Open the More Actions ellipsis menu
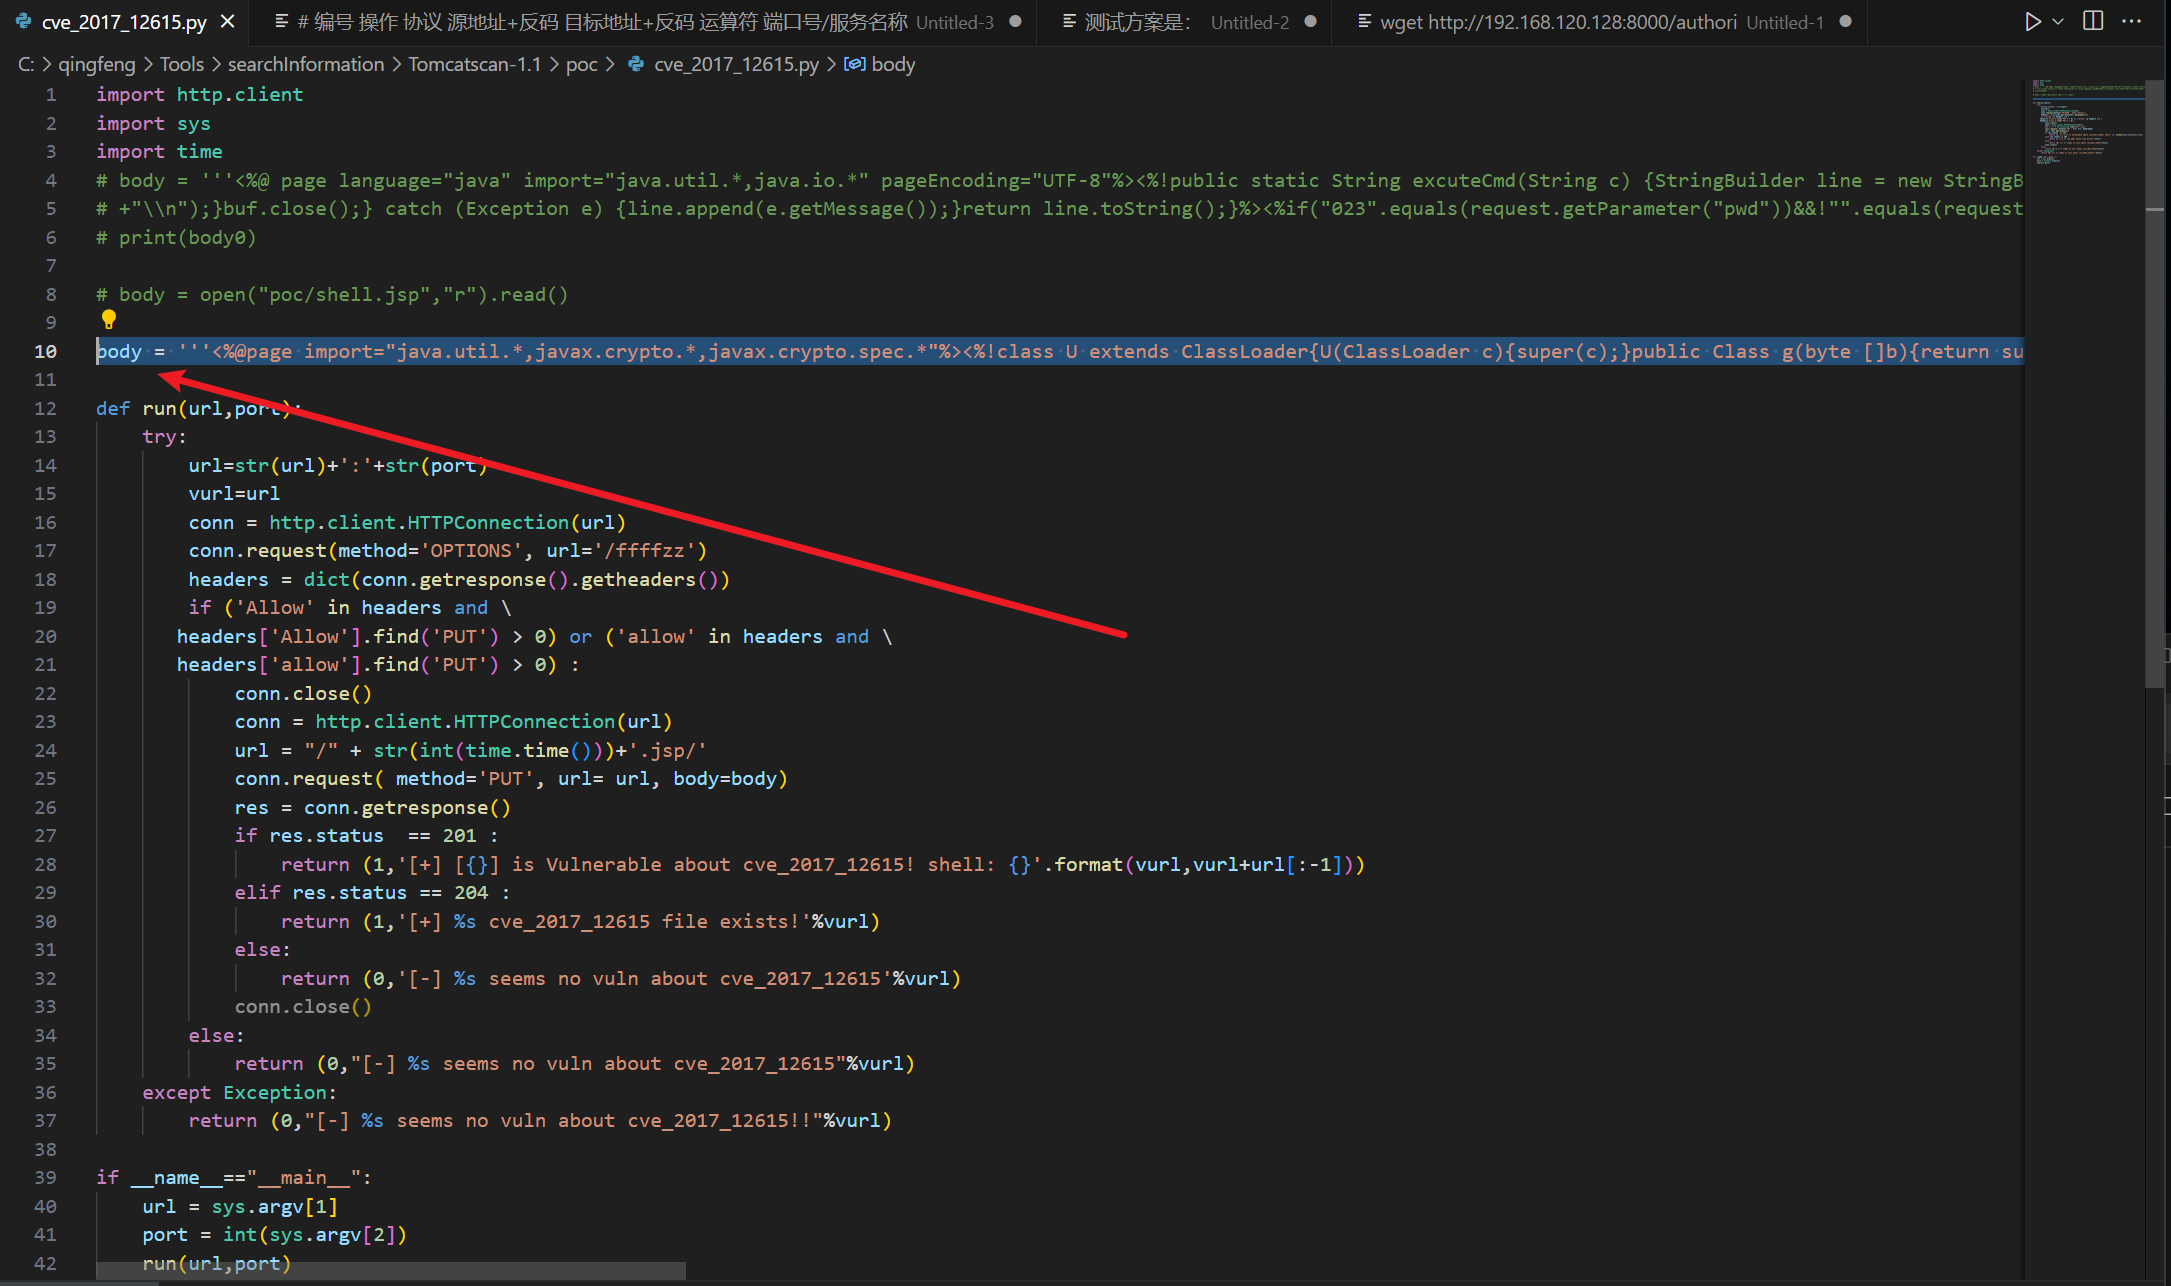Viewport: 2171px width, 1286px height. (2132, 21)
